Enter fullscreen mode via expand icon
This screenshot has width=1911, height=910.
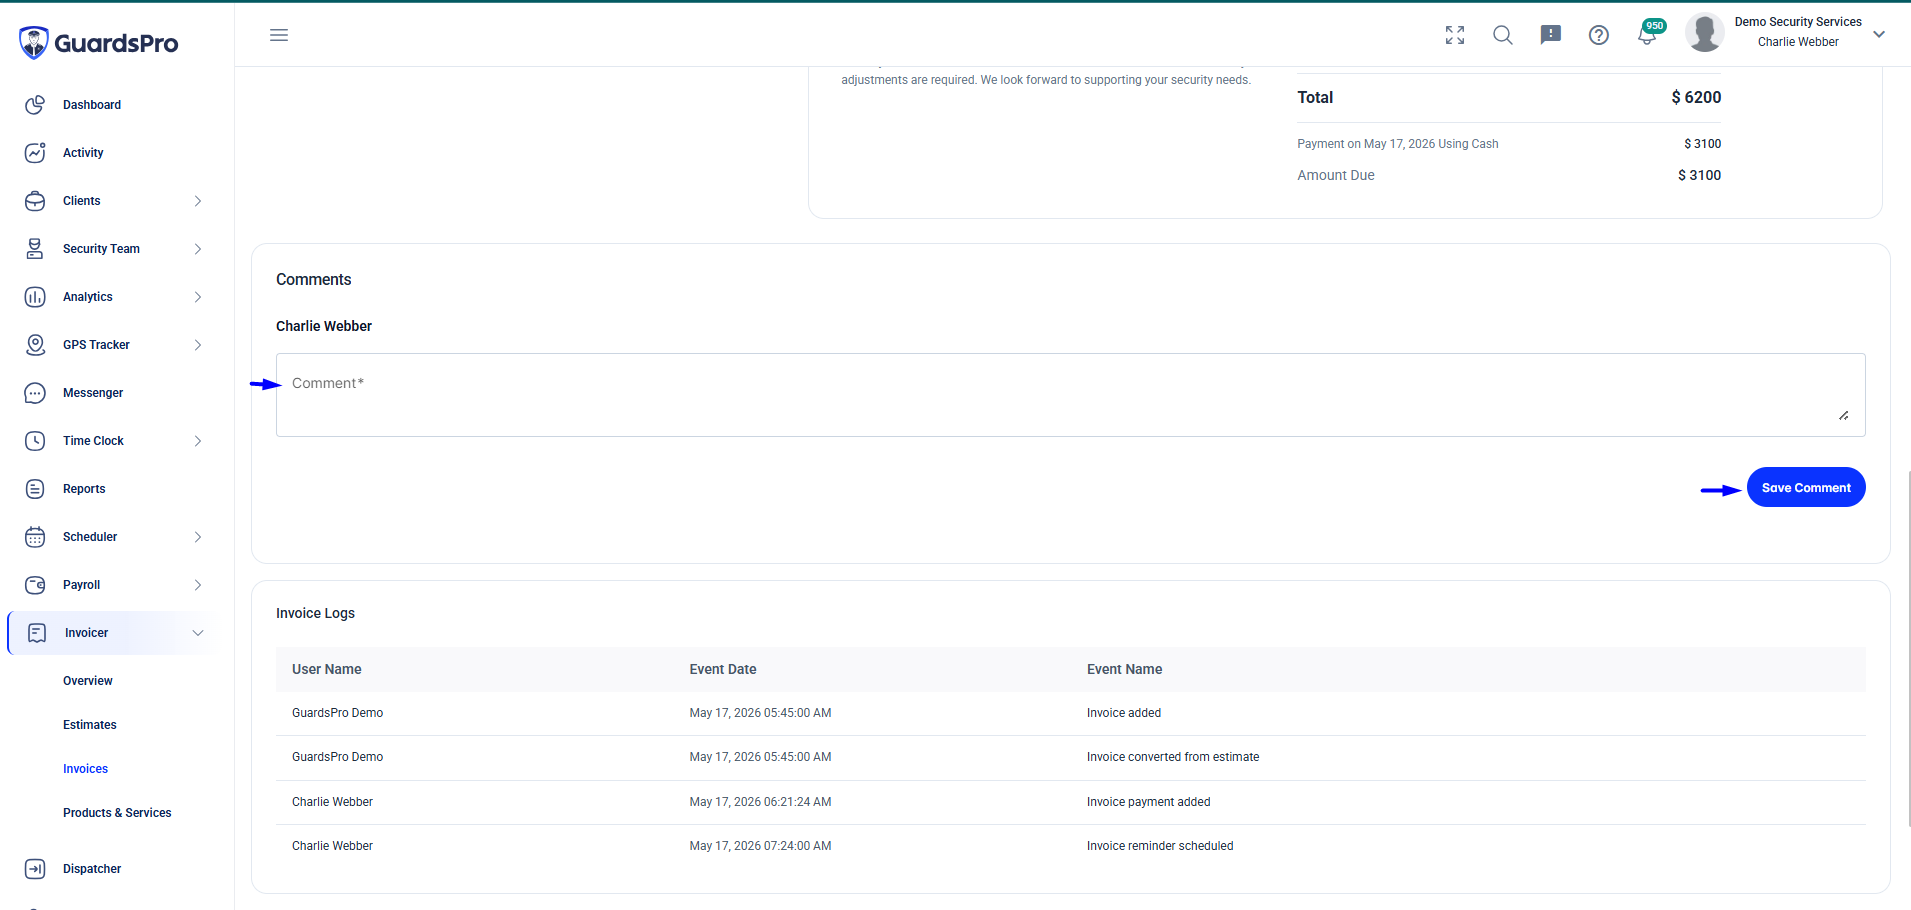pyautogui.click(x=1455, y=35)
